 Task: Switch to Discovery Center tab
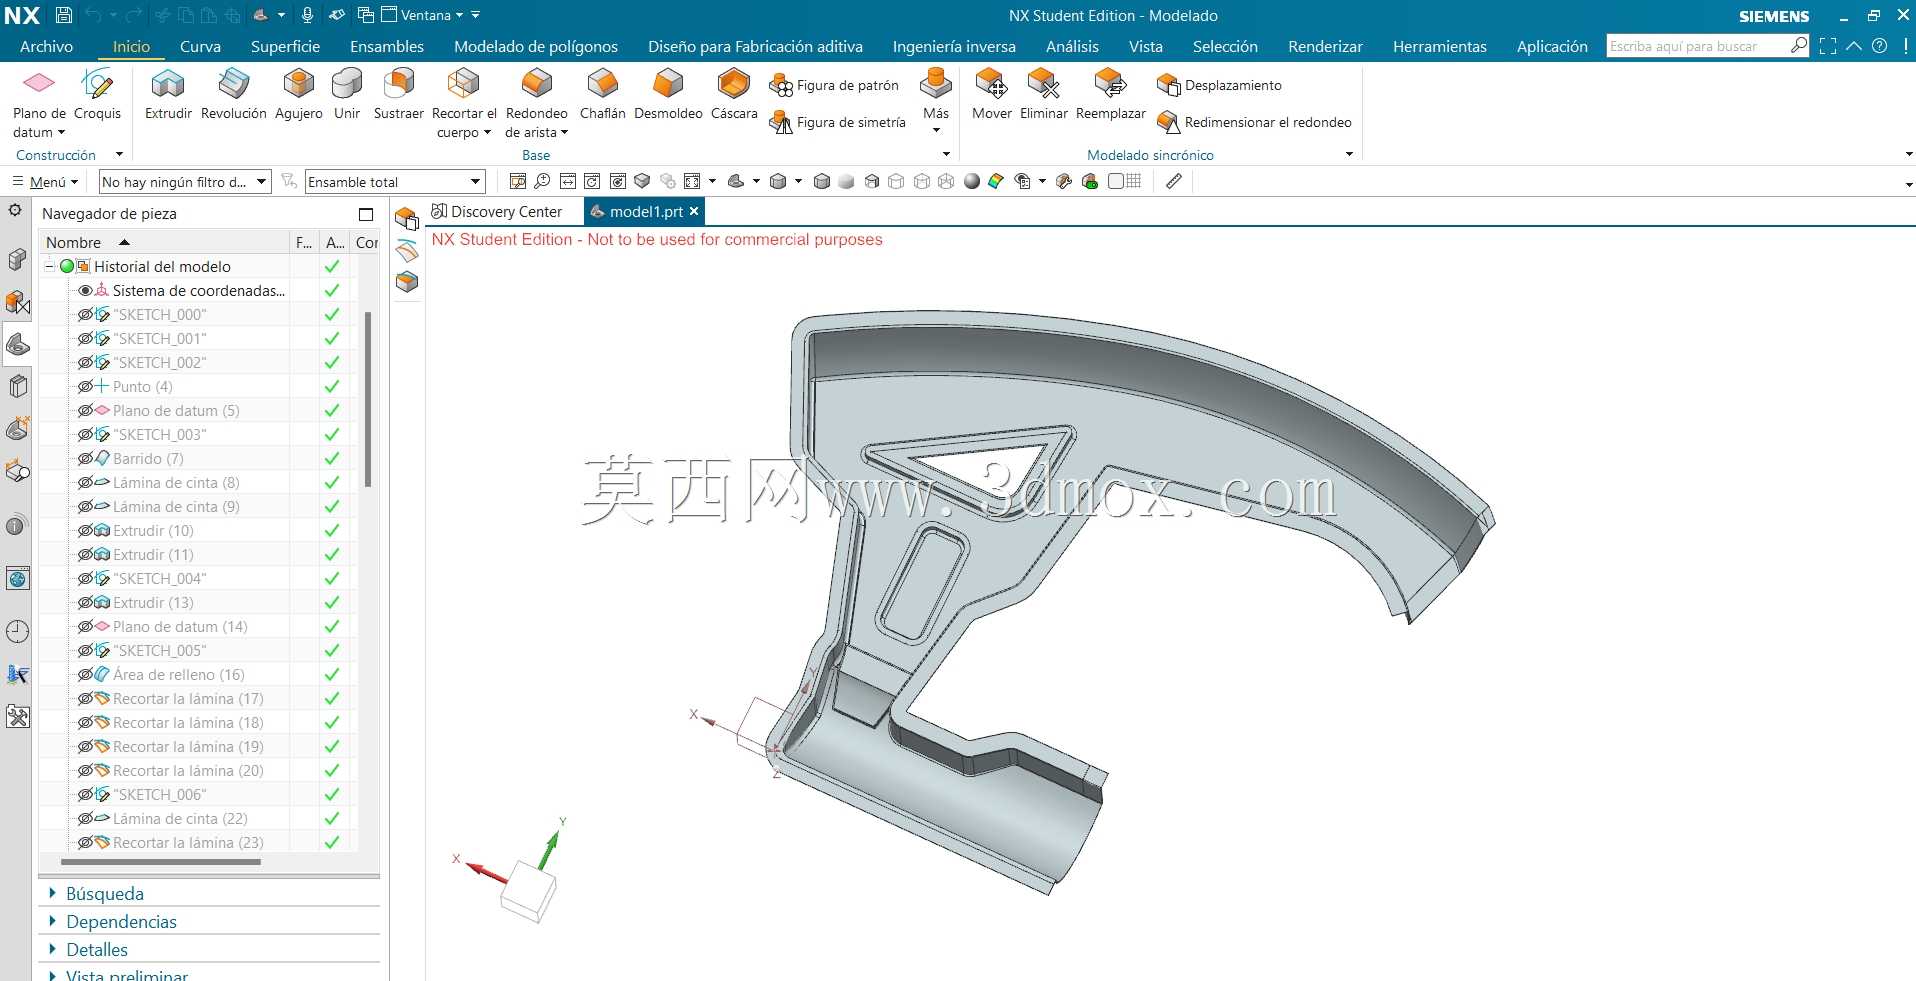(x=497, y=211)
